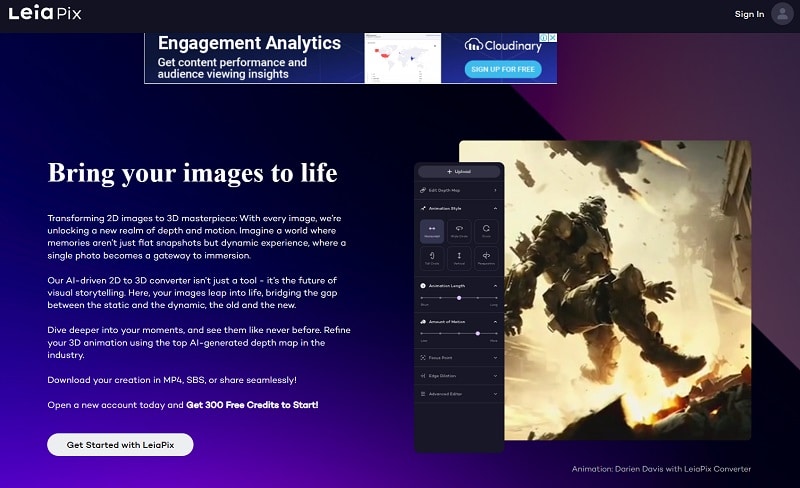Collapse the Animation Style section
800x488 pixels.
pos(495,208)
